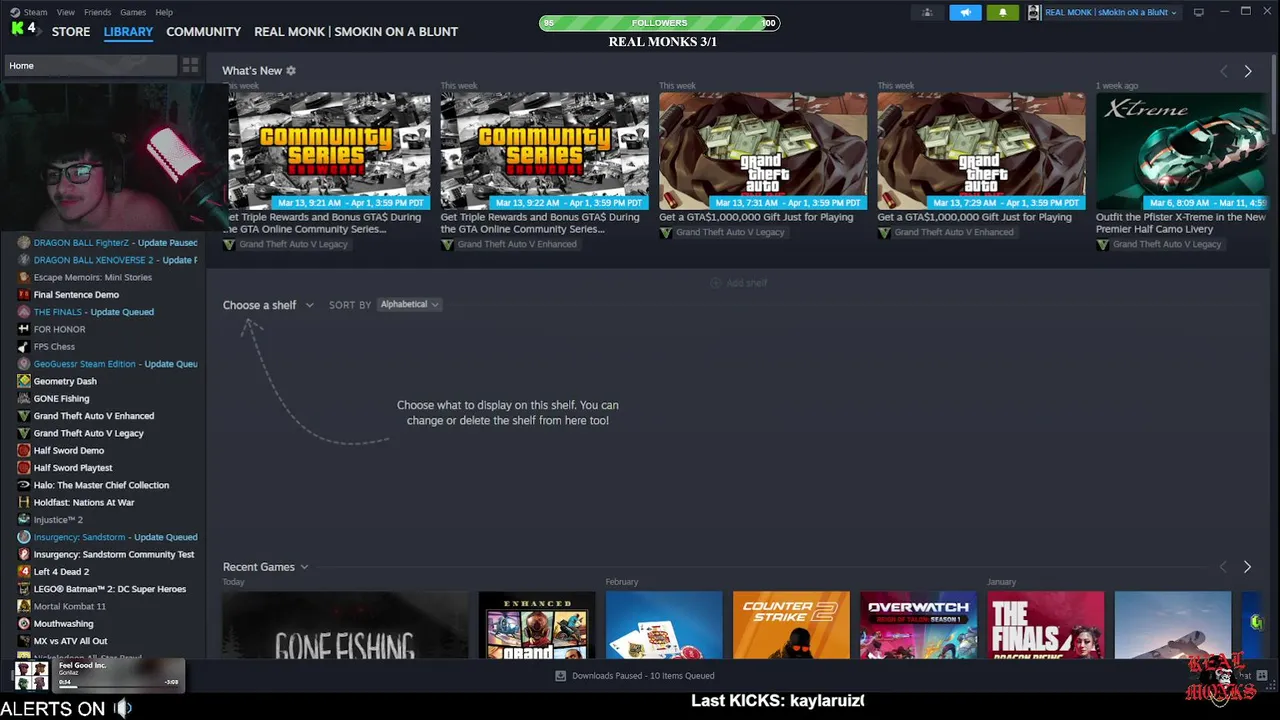
Task: Click the GONE Fishing game icon
Action: [x=24, y=398]
